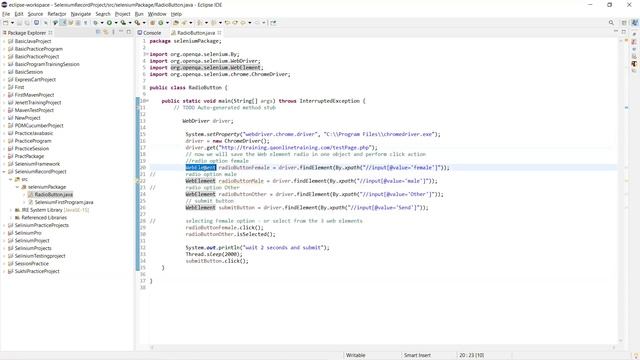Maximize the editor area
640x360 pixels.
tap(624, 31)
